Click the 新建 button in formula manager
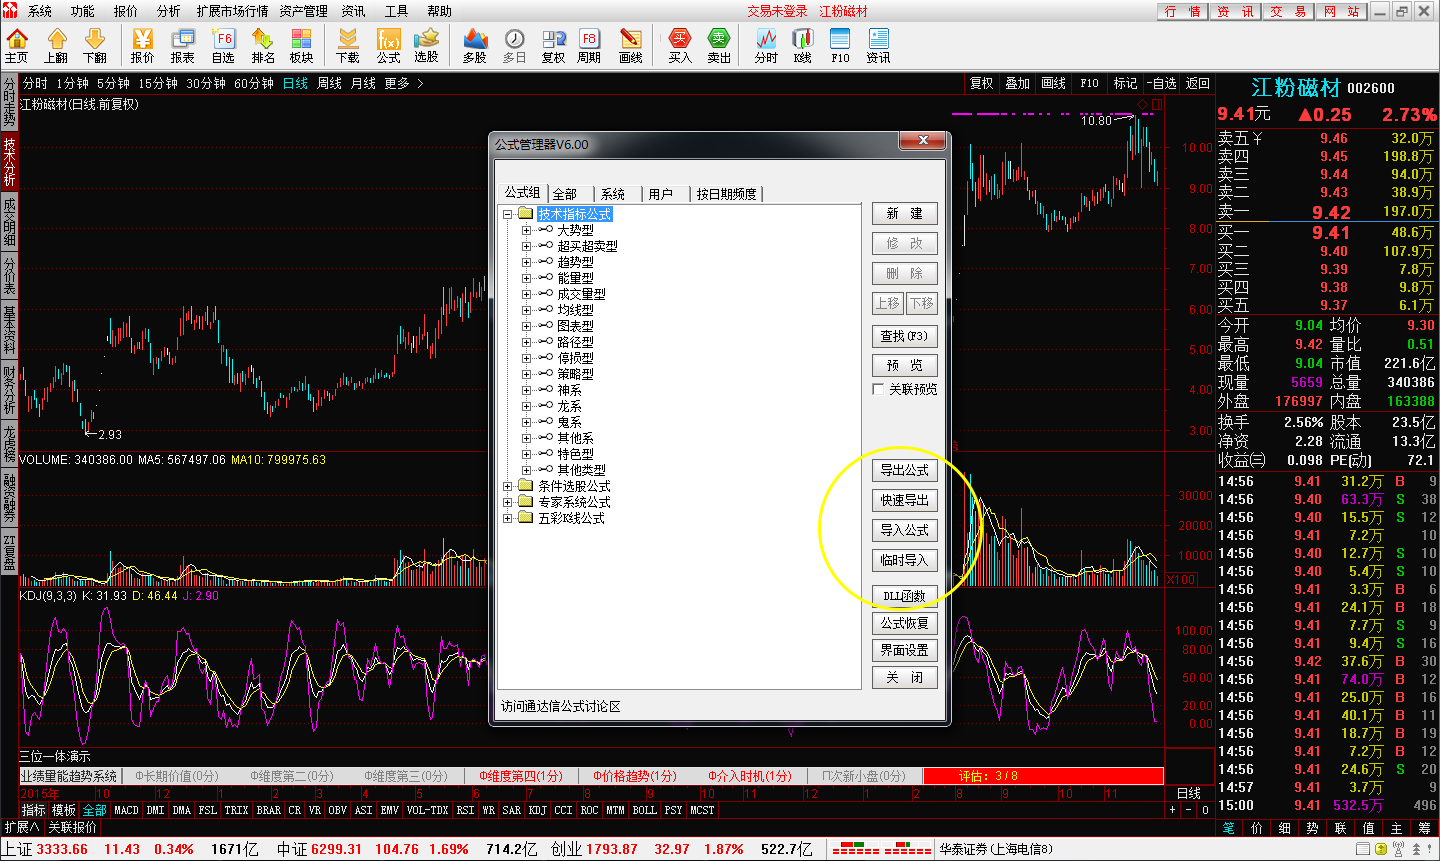 pos(904,213)
